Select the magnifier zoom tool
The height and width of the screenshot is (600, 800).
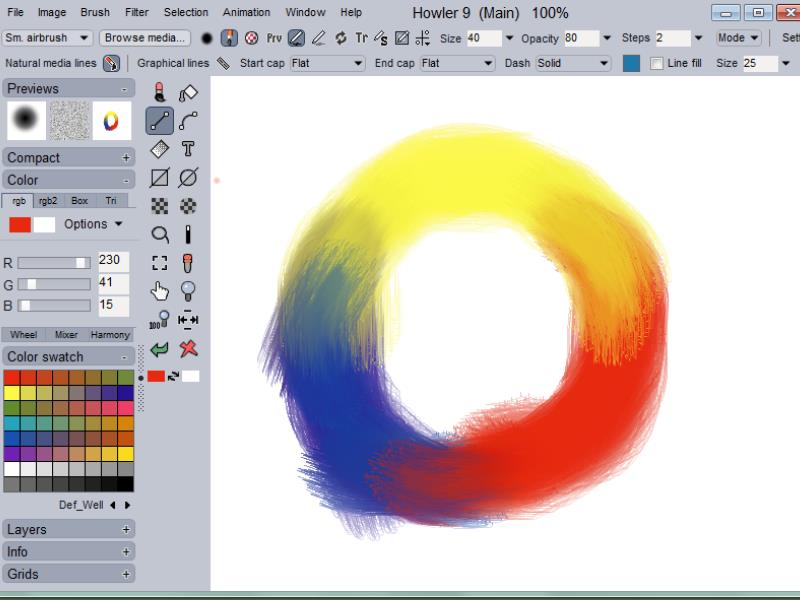[x=160, y=235]
